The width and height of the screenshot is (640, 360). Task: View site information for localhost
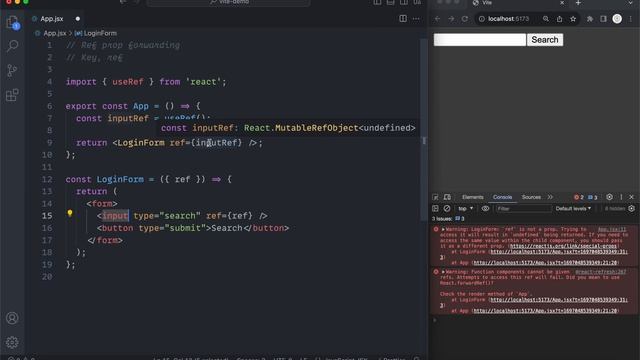point(482,19)
